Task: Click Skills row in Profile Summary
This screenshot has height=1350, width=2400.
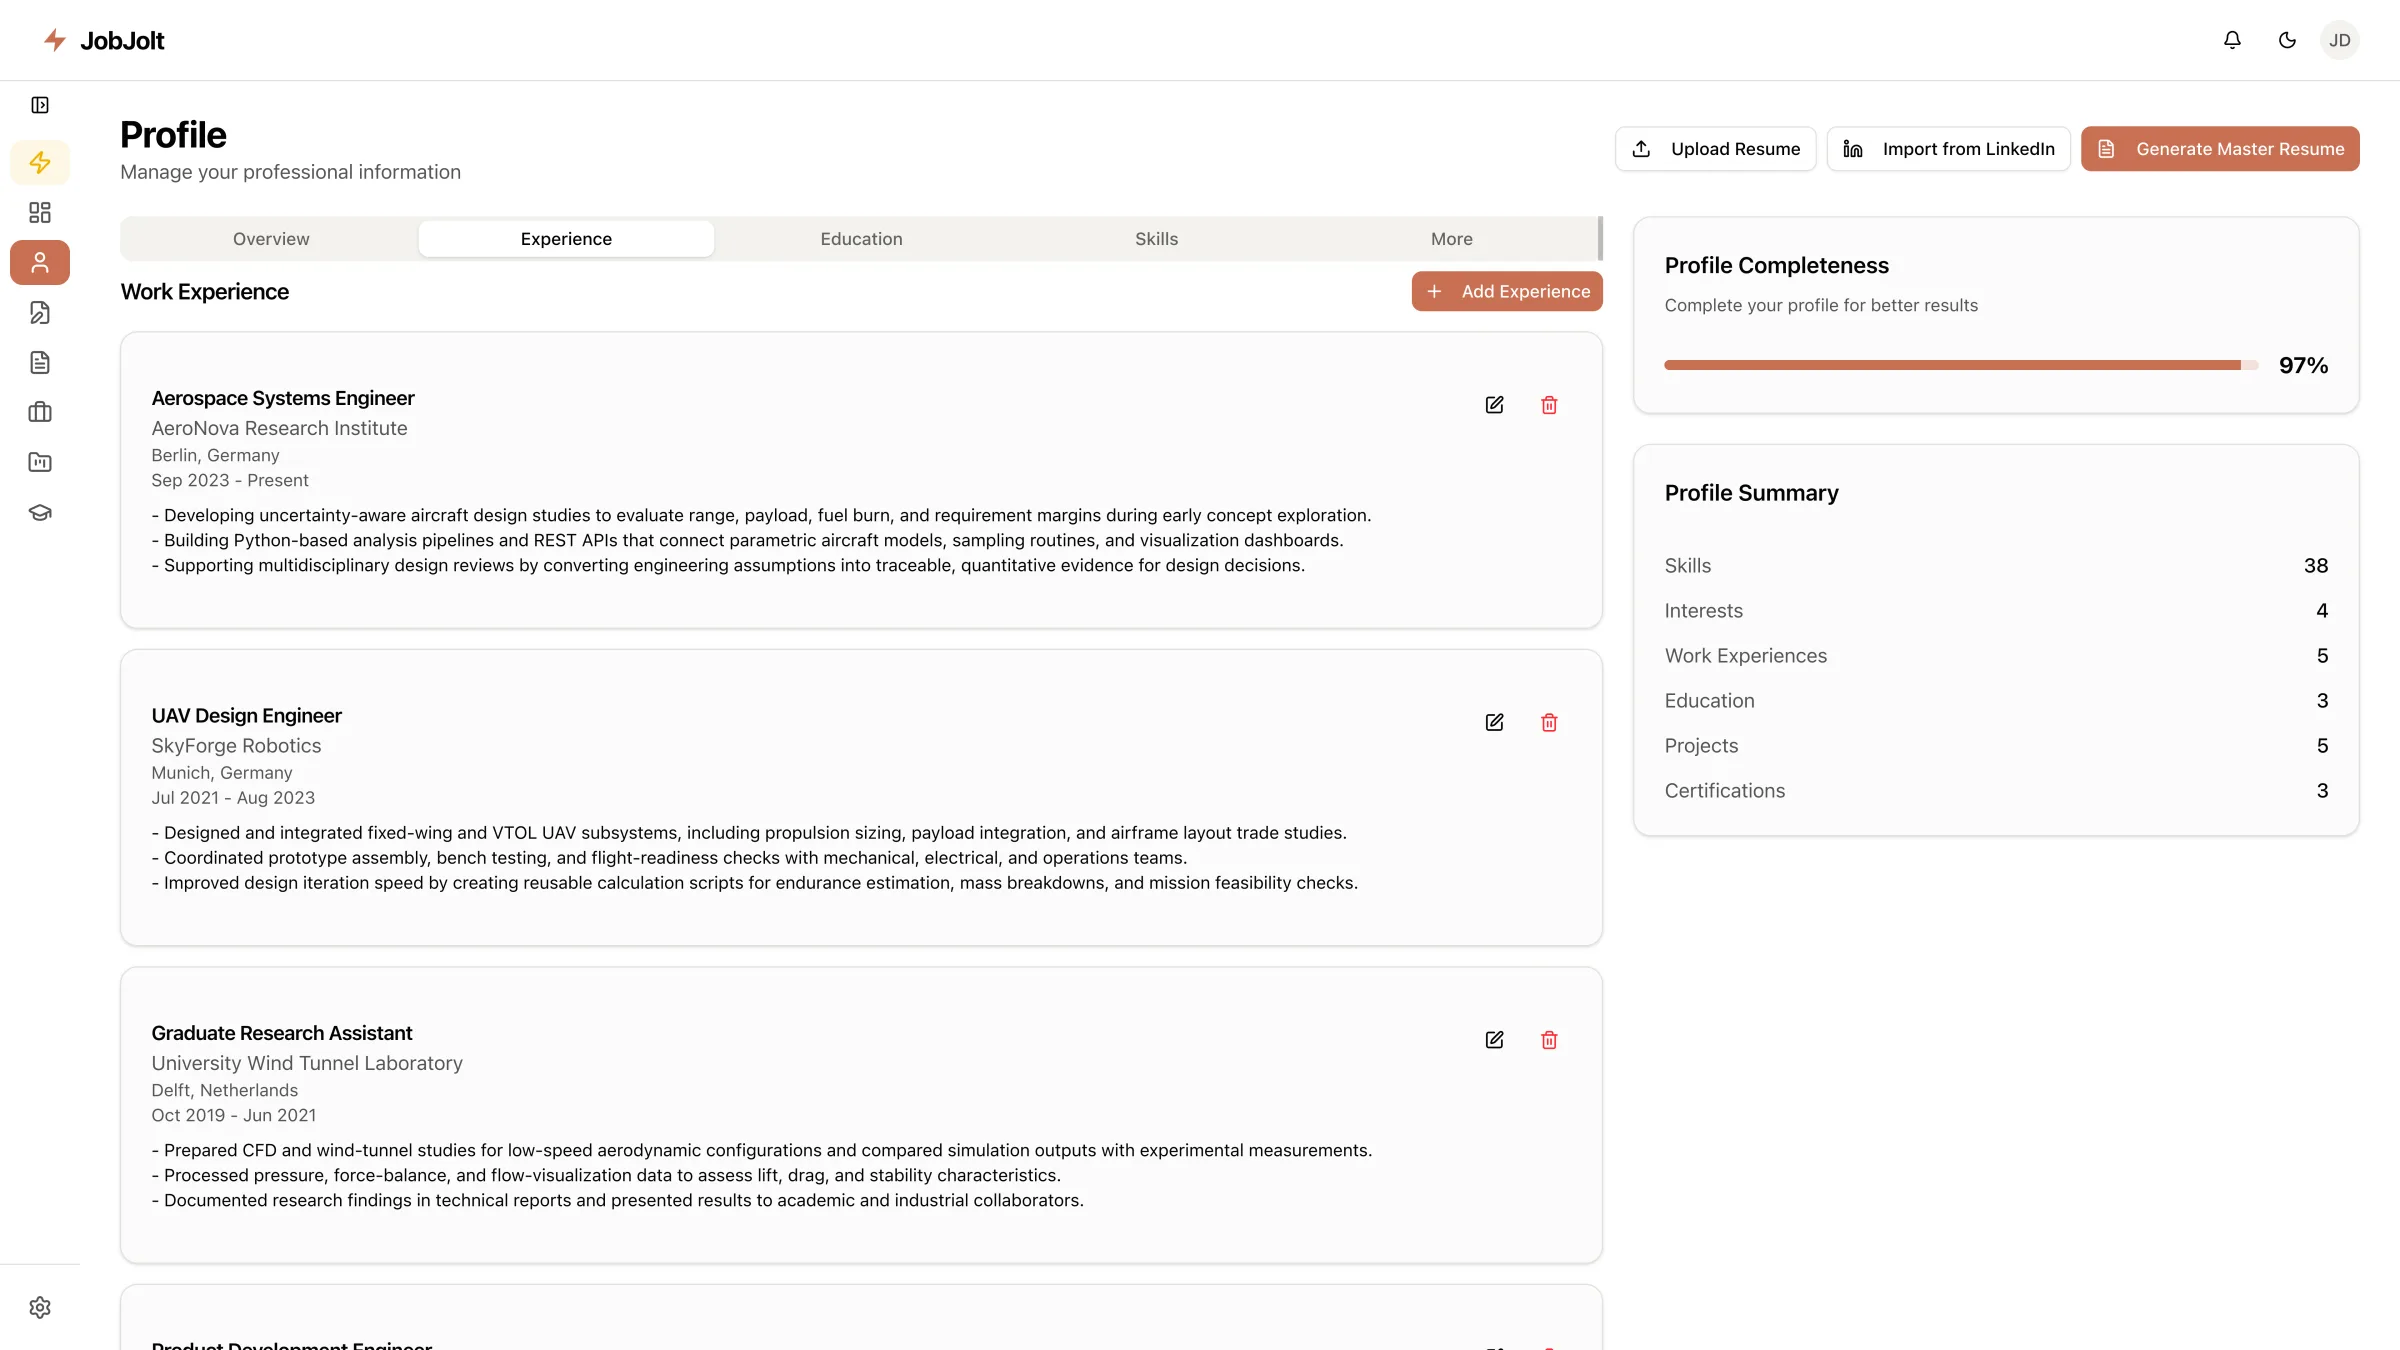Action: (1996, 565)
